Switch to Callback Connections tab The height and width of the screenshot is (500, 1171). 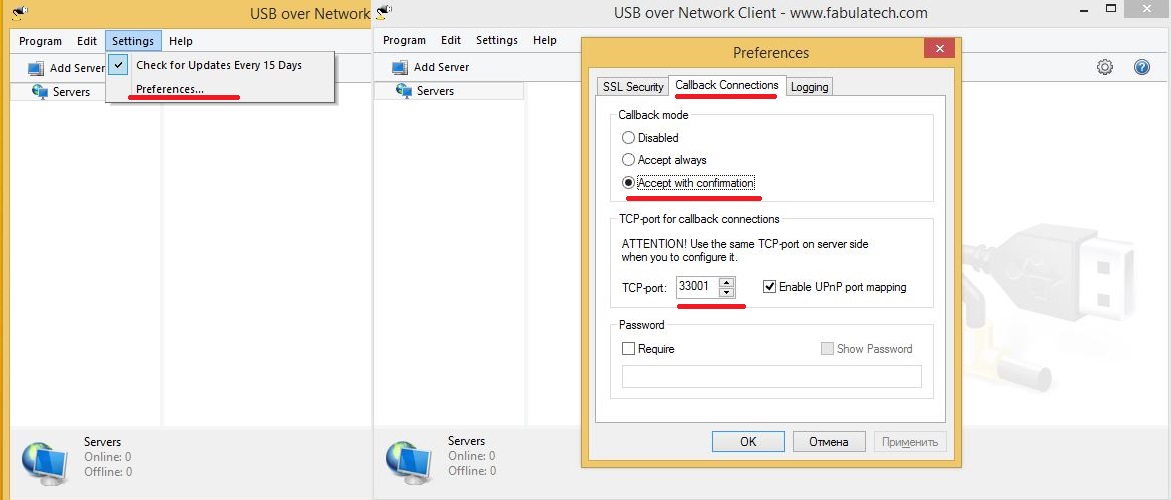point(727,85)
